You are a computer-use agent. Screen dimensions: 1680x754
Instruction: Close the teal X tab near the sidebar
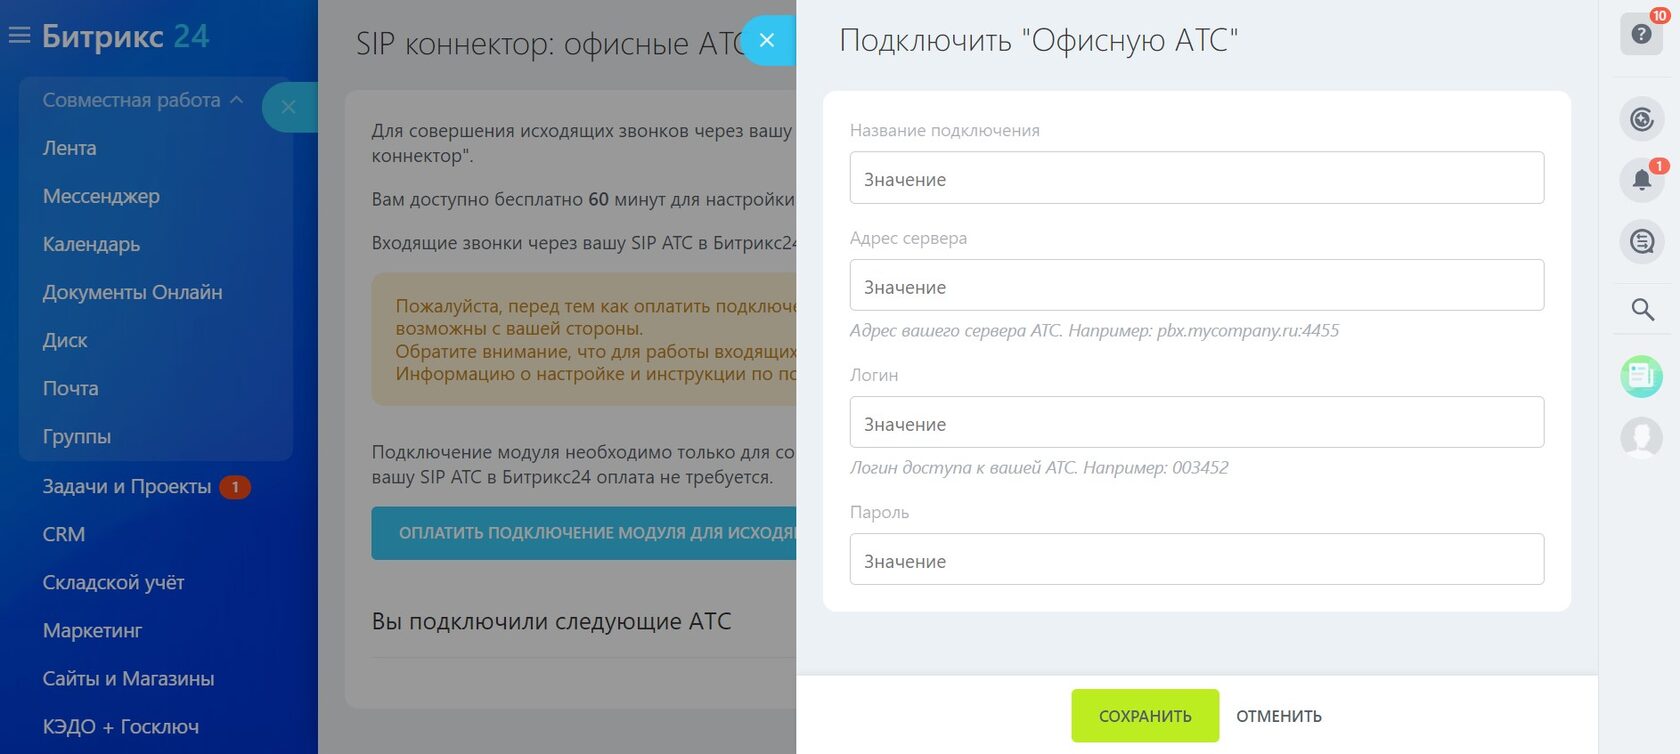click(289, 107)
